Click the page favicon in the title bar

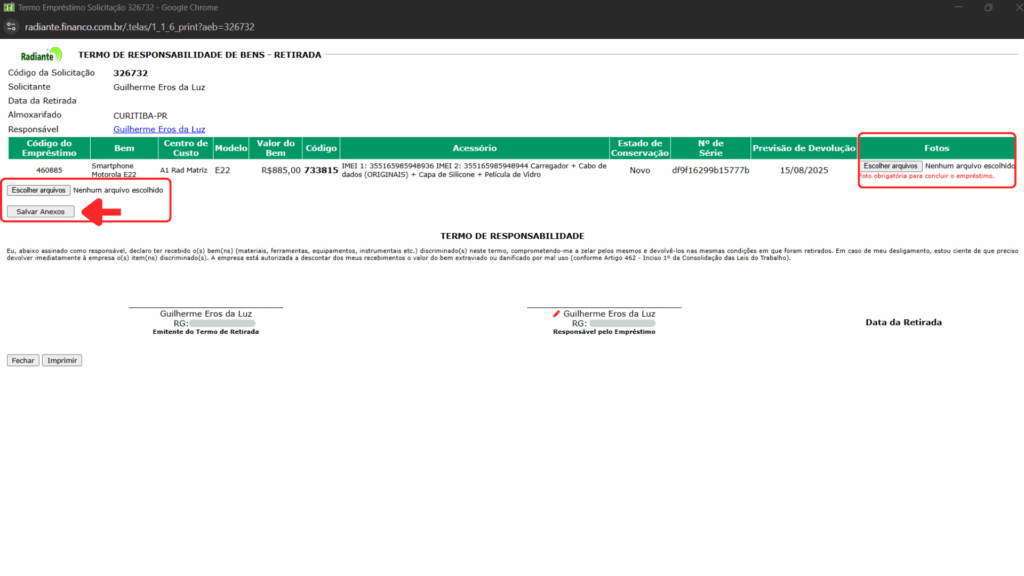9,7
